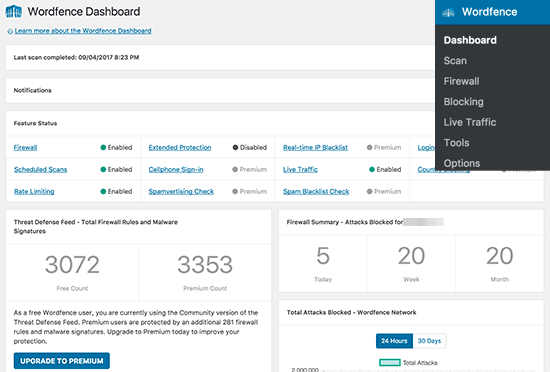
Task: Open Learn more about the Wordfence Dashboard link
Action: click(83, 31)
